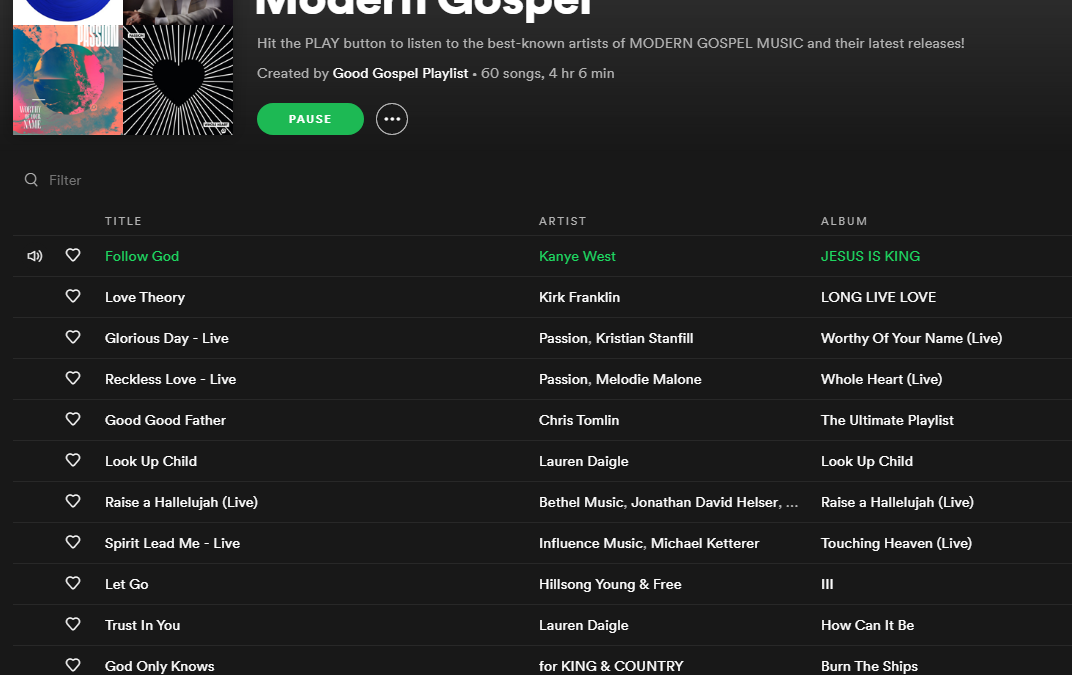
Task: Sort tracks by the ALBUM column
Action: [844, 221]
